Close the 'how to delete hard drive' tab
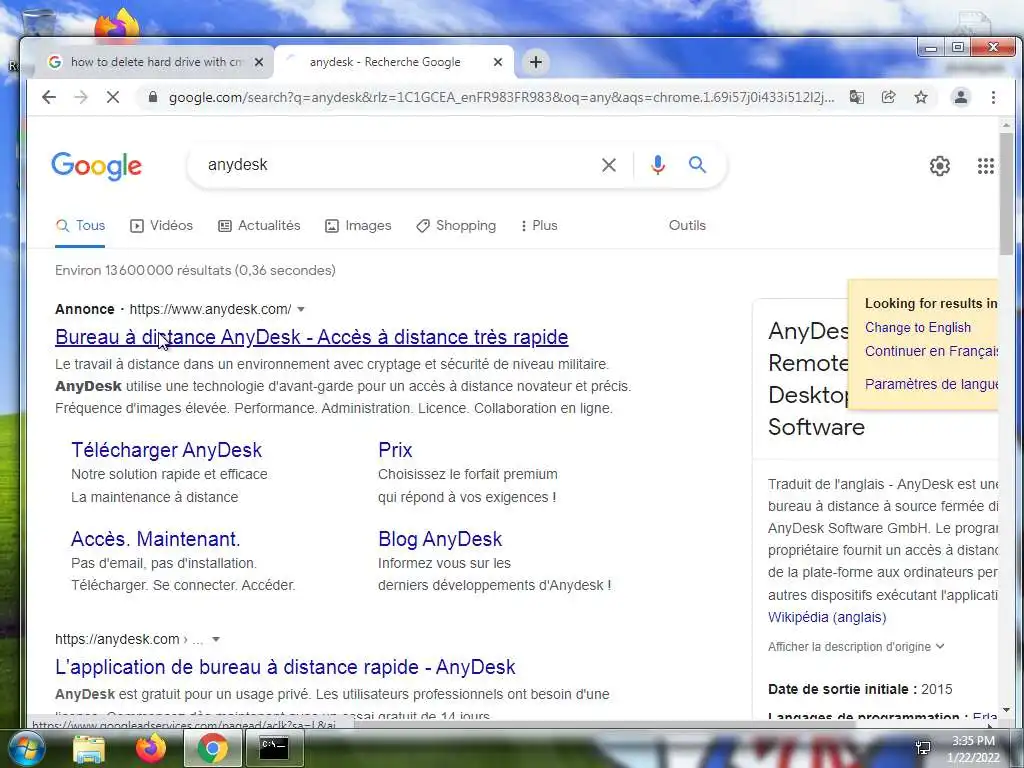 (x=259, y=62)
